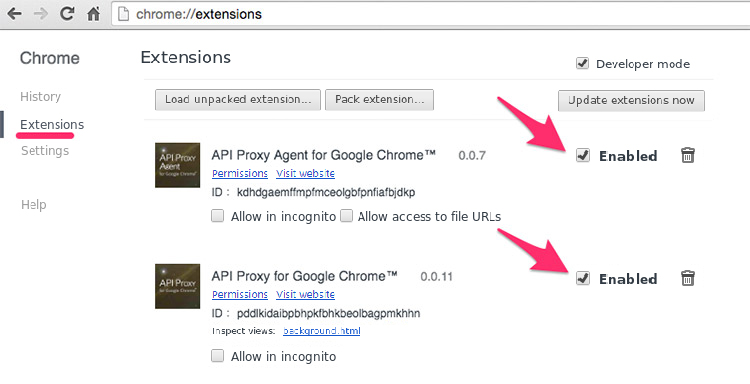The image size is (750, 384).
Task: Go to the home page icon
Action: point(94,13)
